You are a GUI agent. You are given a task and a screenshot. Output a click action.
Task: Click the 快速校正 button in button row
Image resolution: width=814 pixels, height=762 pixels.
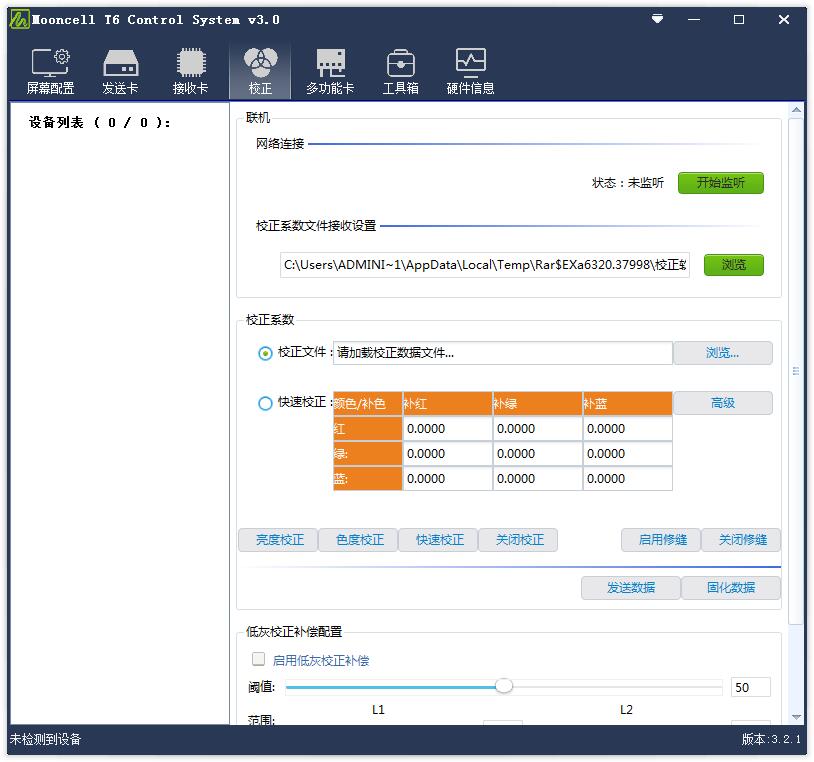click(440, 540)
